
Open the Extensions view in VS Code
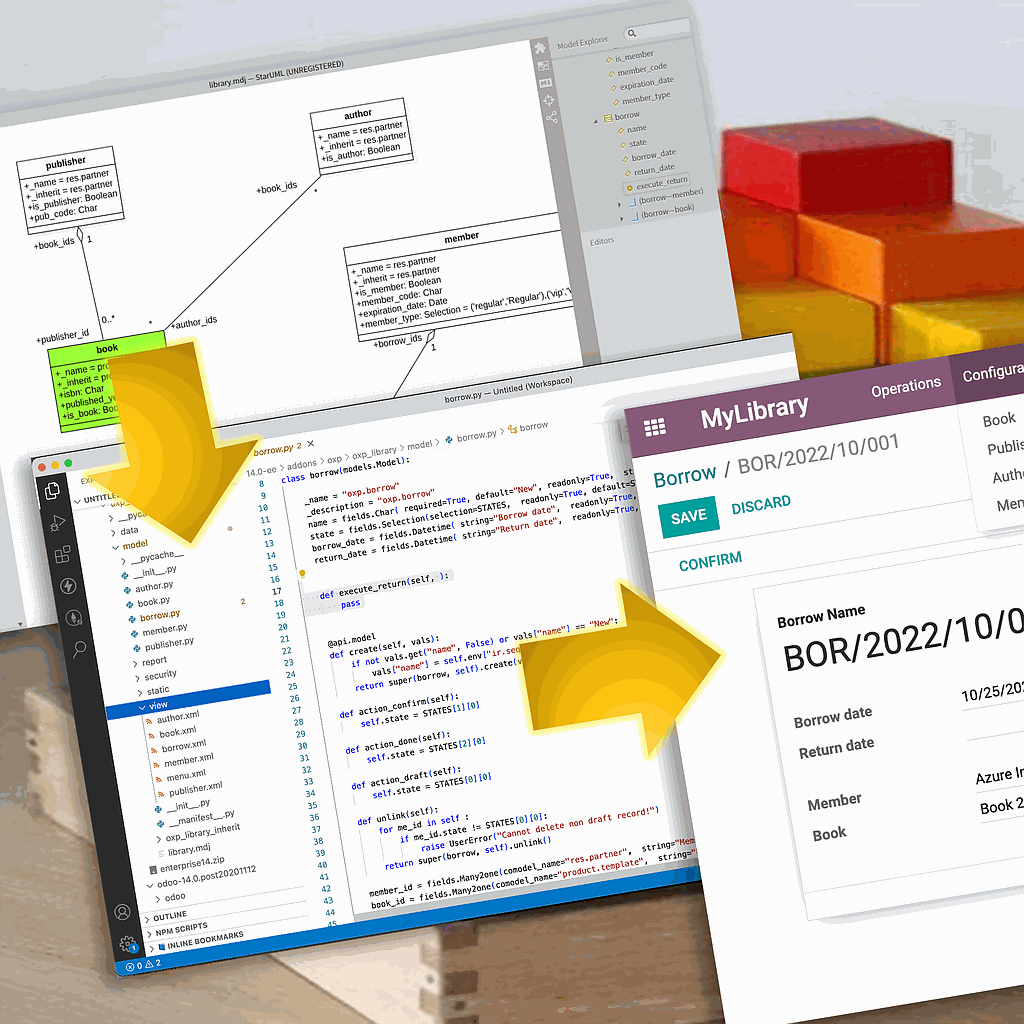(x=63, y=554)
